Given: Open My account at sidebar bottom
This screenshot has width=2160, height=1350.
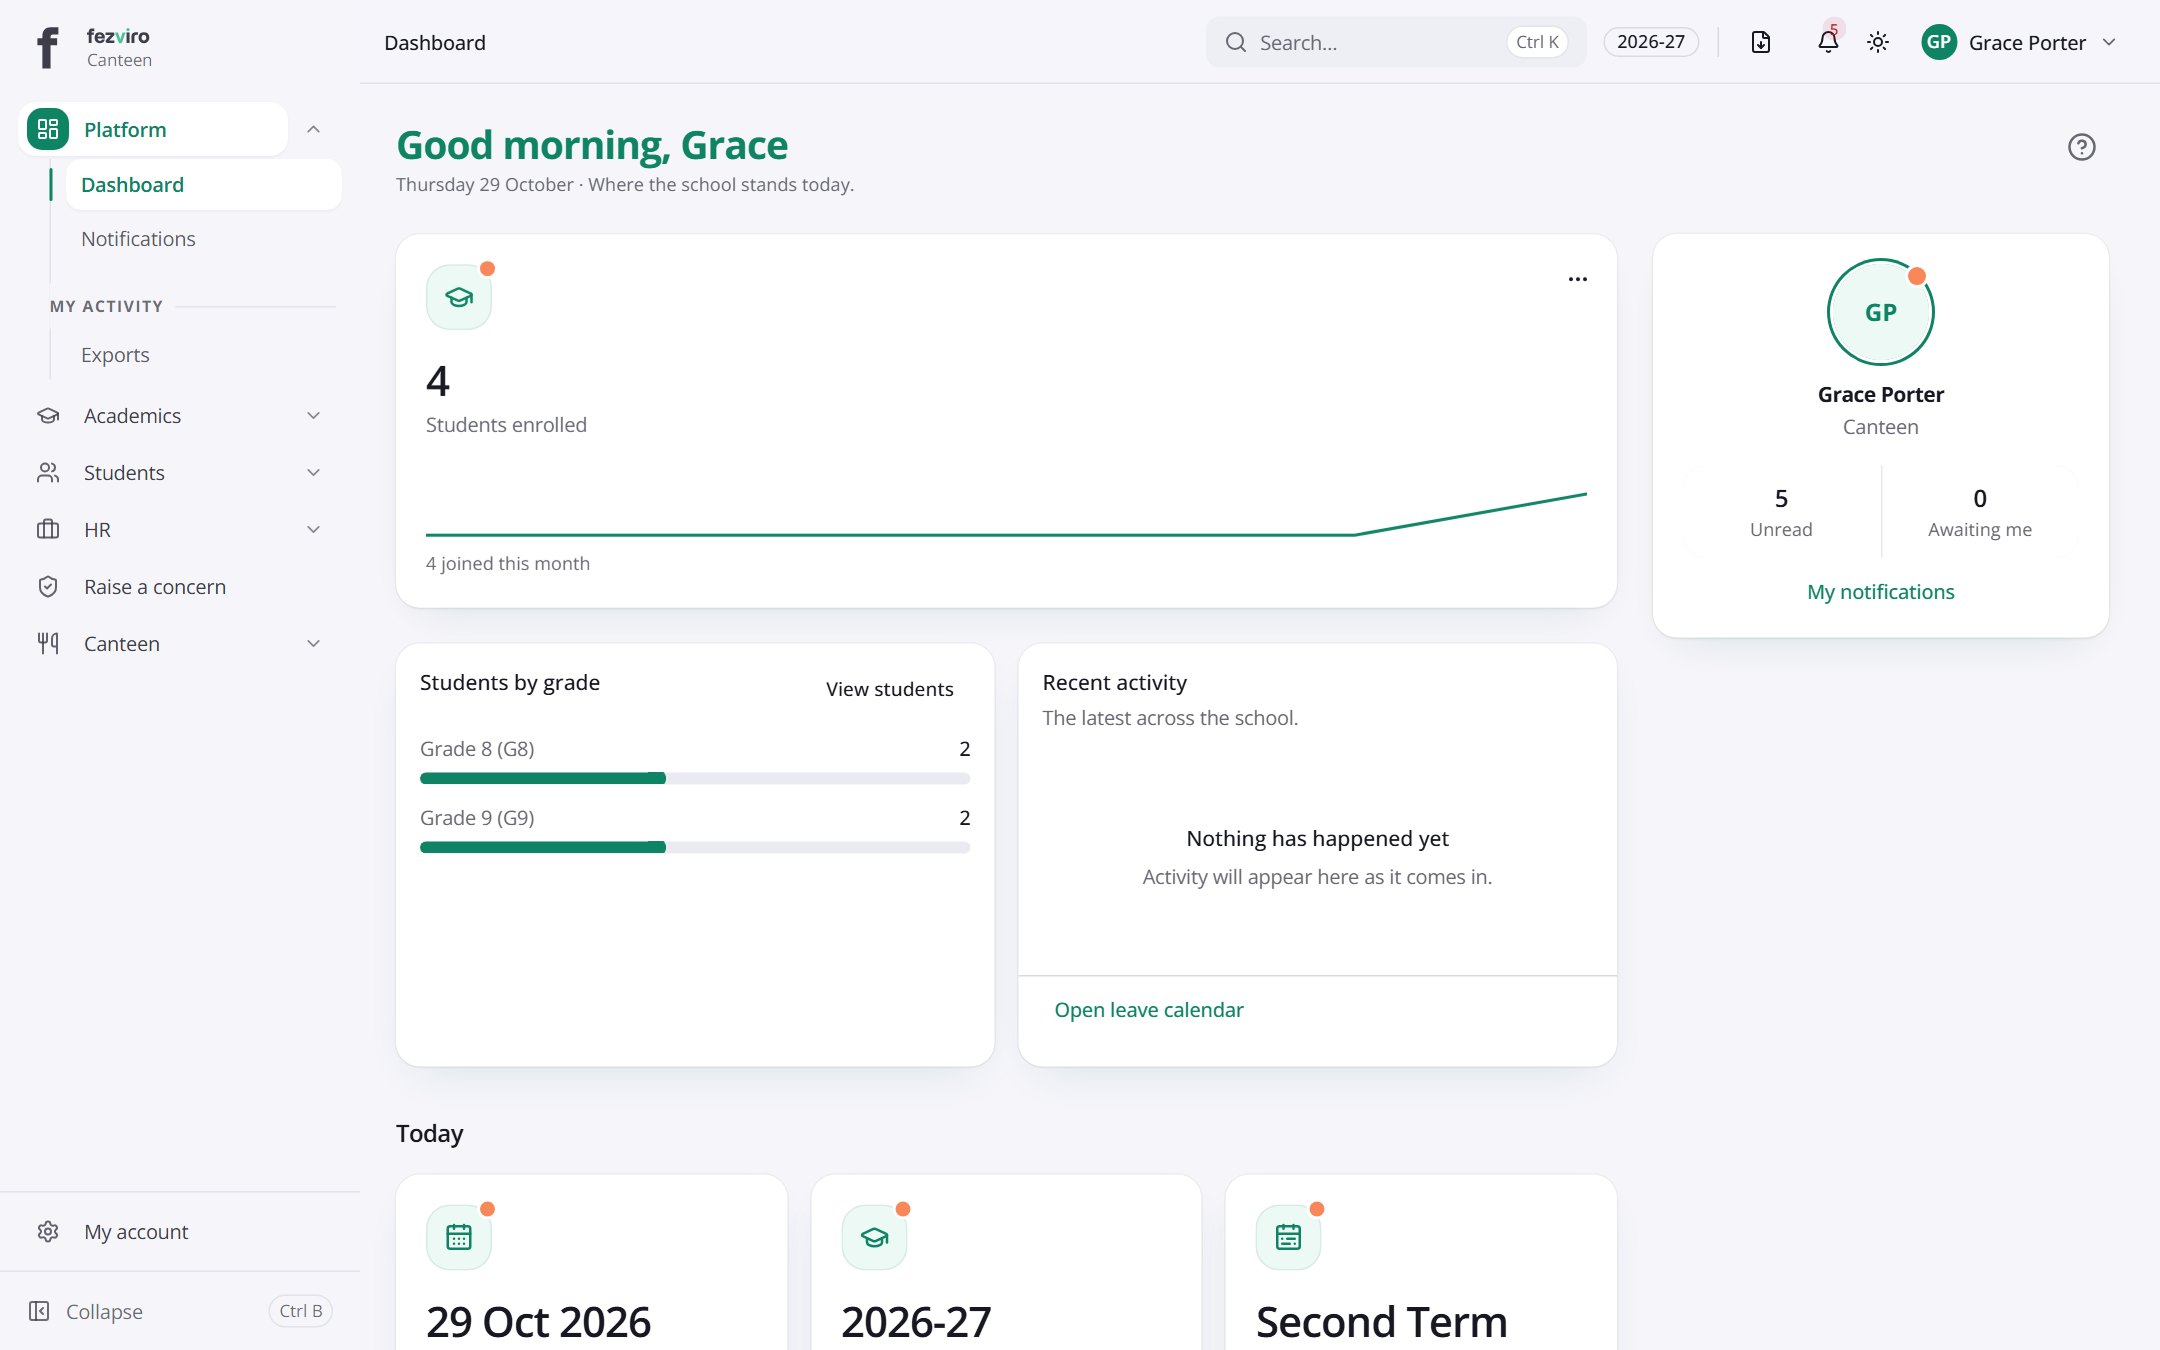Looking at the screenshot, I should pyautogui.click(x=180, y=1232).
